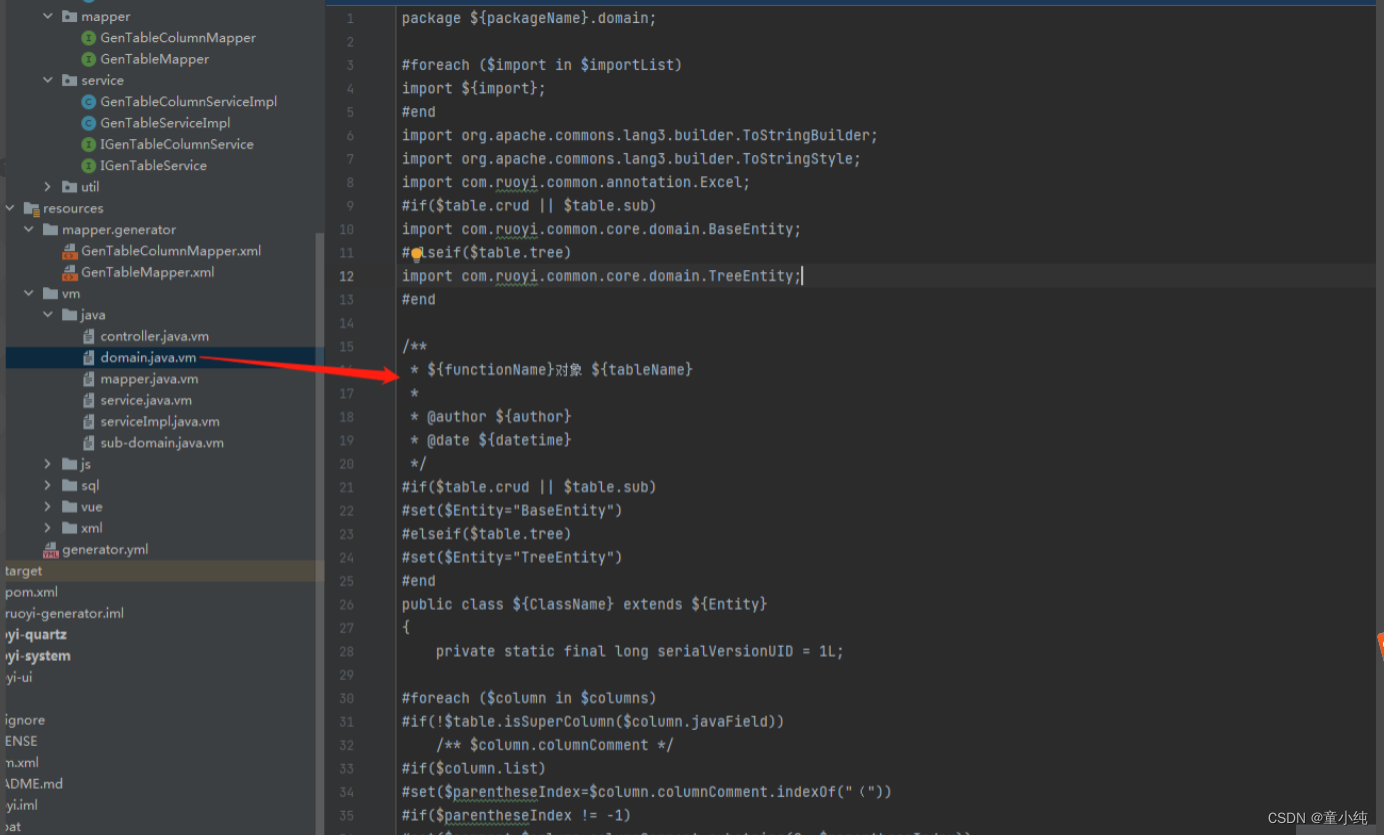Expand the sql folder chevron
Screen dimensions: 1384x835
tap(48, 485)
